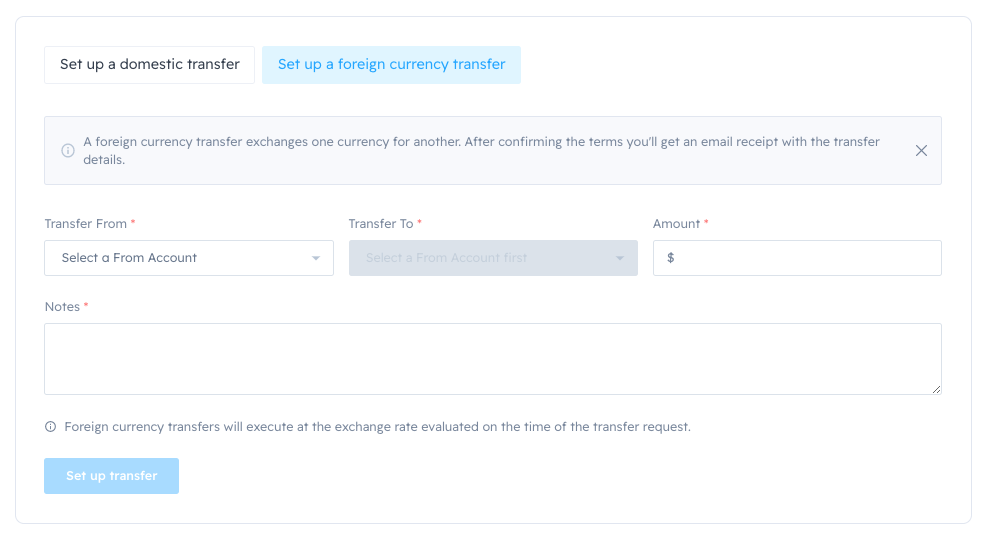The width and height of the screenshot is (988, 540).
Task: Click the exchange rate disclaimer text
Action: 377,427
